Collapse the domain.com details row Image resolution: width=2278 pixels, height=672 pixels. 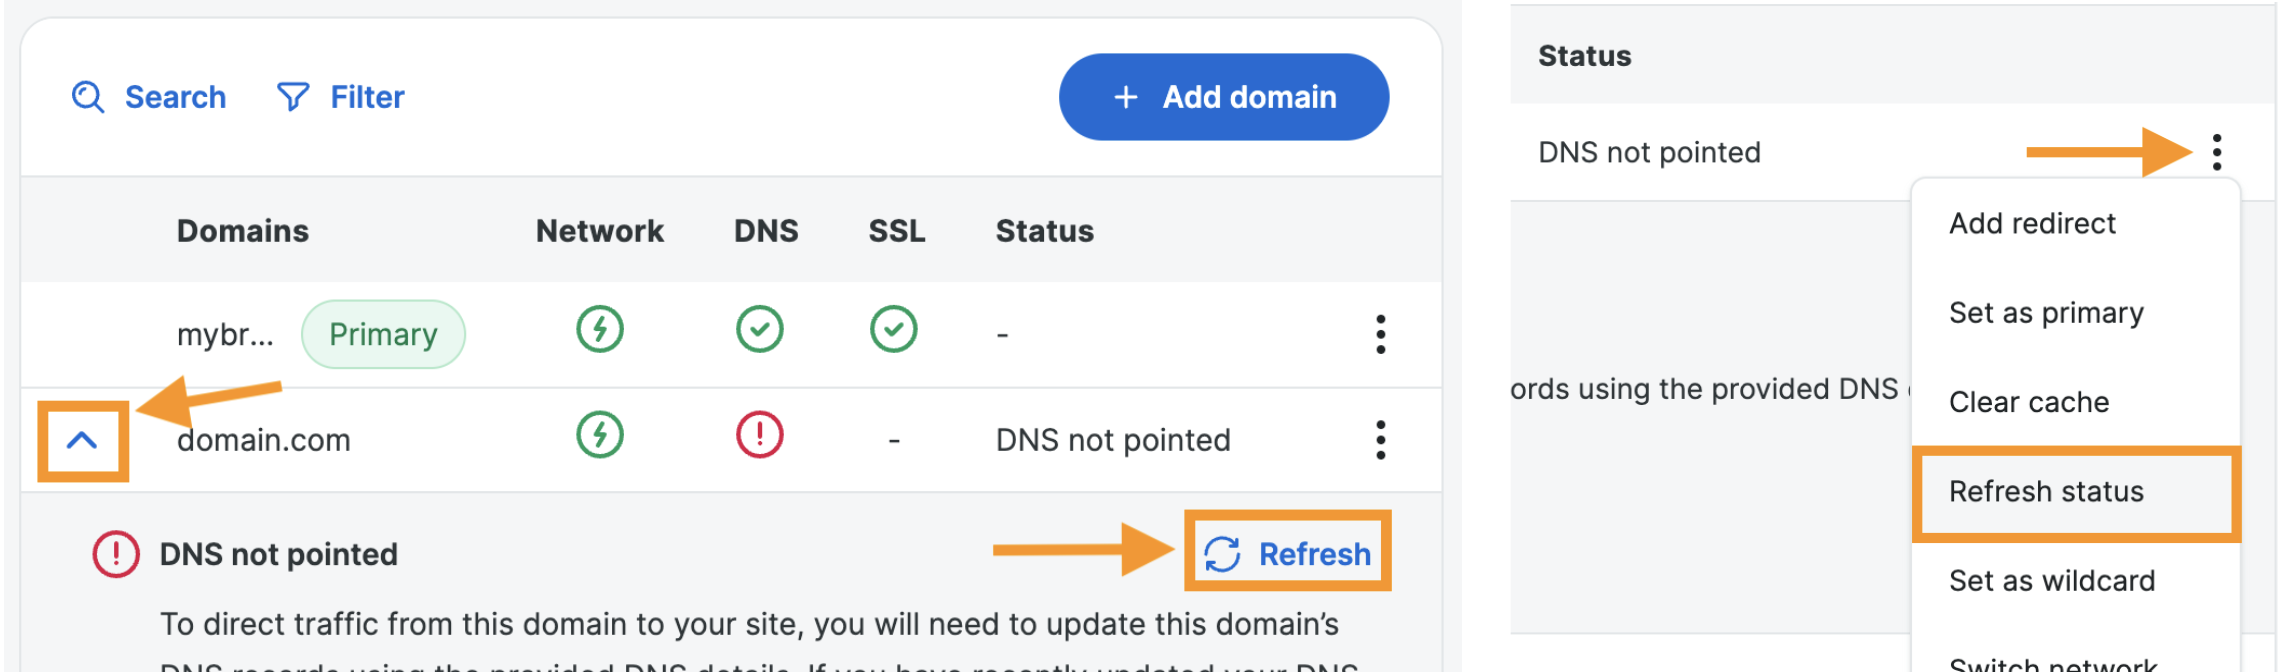81,439
